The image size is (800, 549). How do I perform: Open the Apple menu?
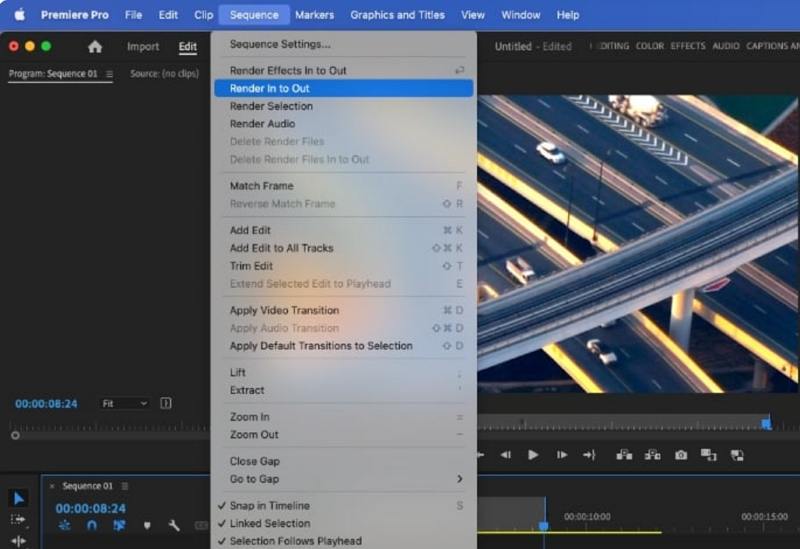[19, 15]
